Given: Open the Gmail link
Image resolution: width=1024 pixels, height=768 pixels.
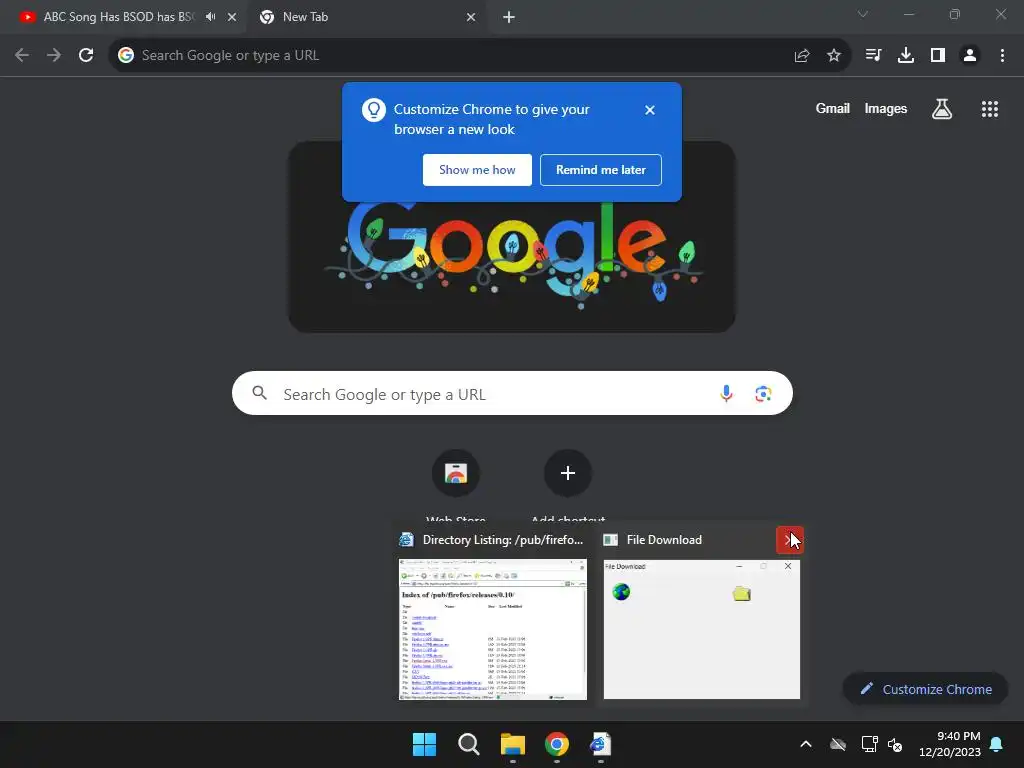Looking at the screenshot, I should click(x=833, y=108).
